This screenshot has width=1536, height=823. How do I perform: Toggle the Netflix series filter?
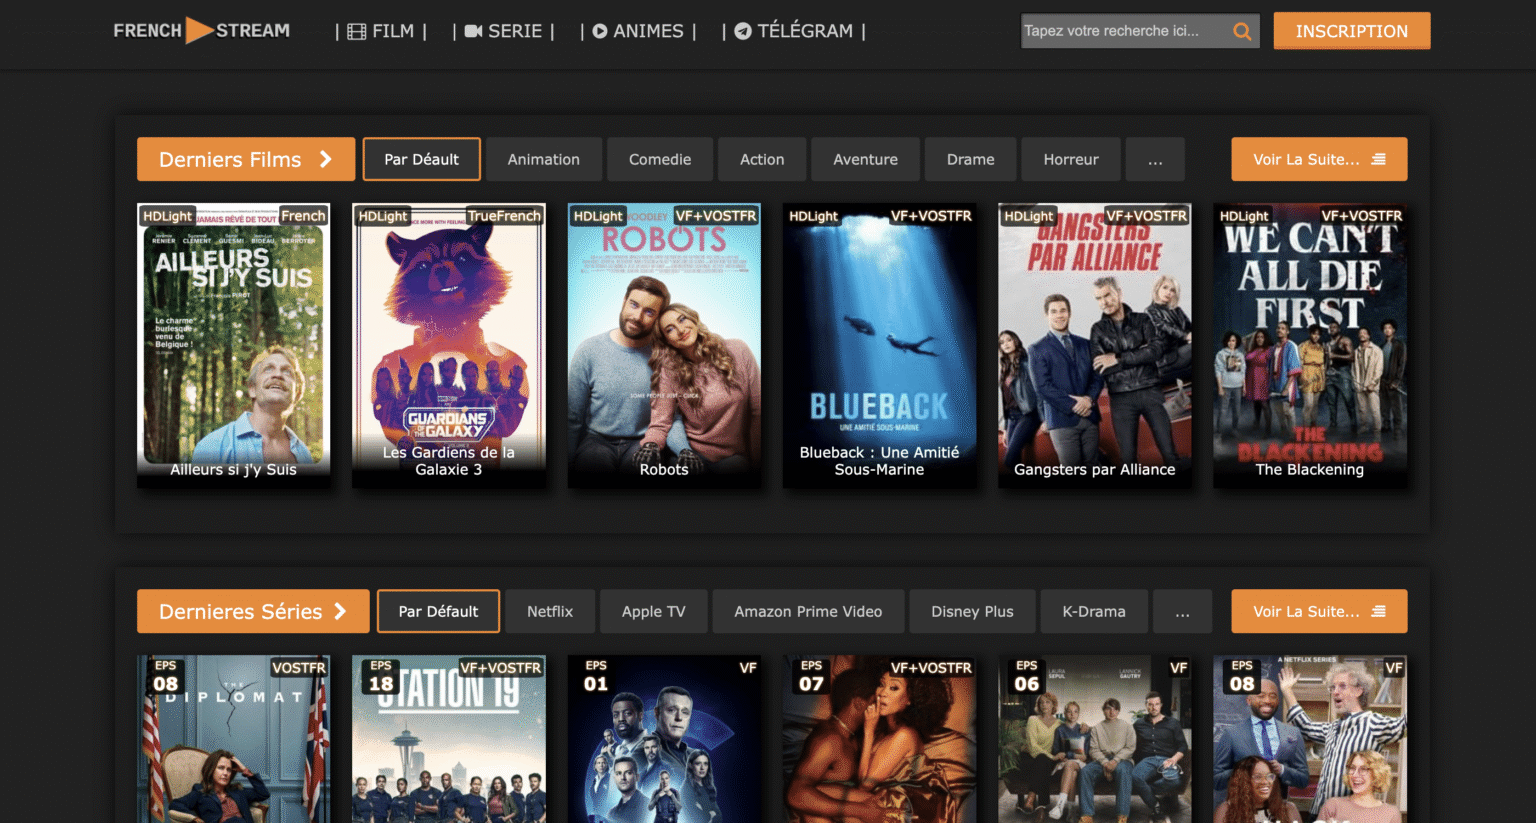click(x=549, y=611)
